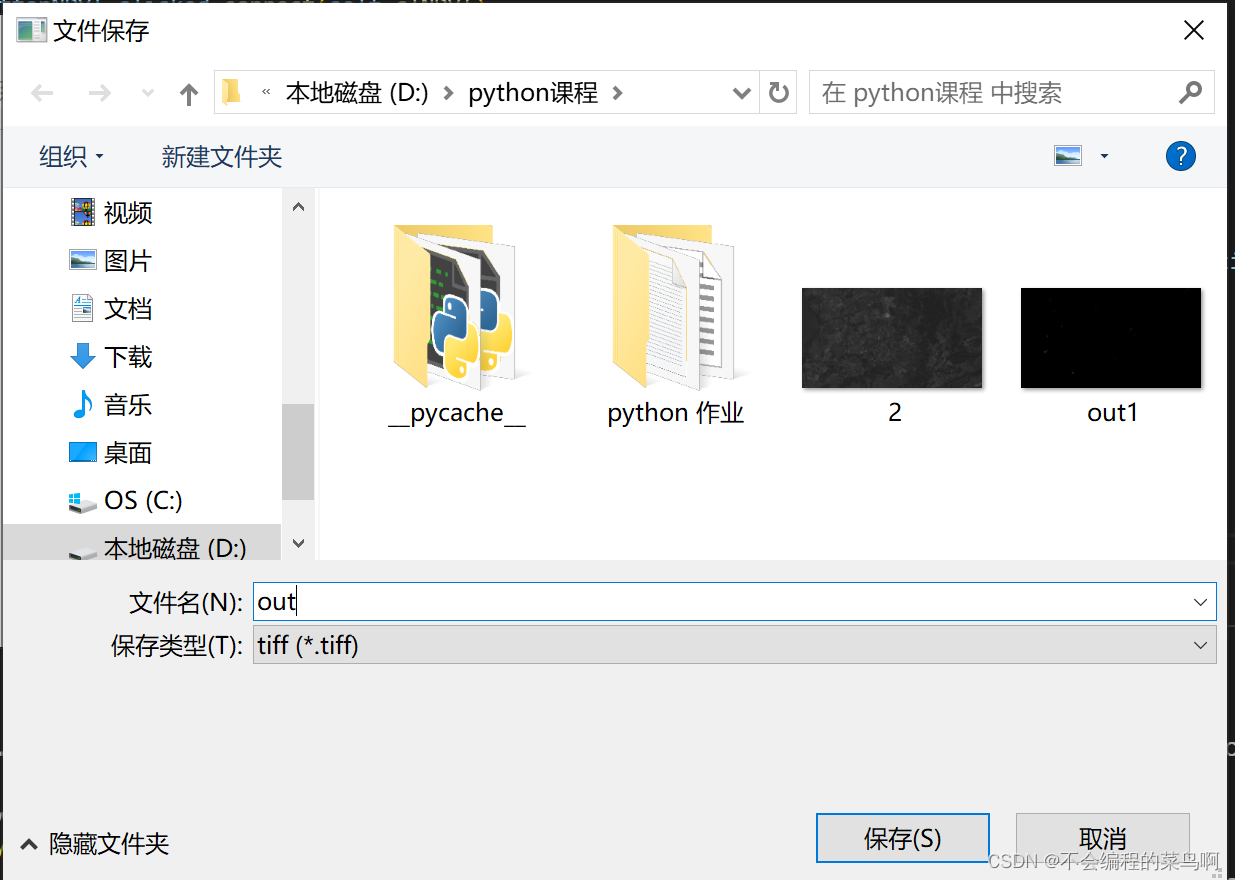Open the 下载 folder in the sidebar
Image resolution: width=1235 pixels, height=880 pixels.
click(126, 356)
